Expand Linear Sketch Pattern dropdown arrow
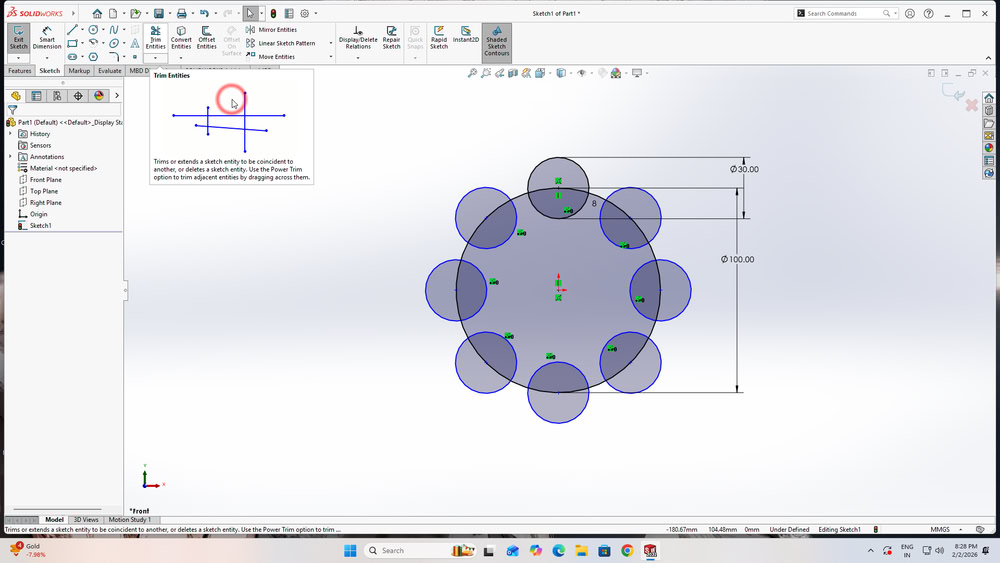1000x563 pixels. click(330, 43)
